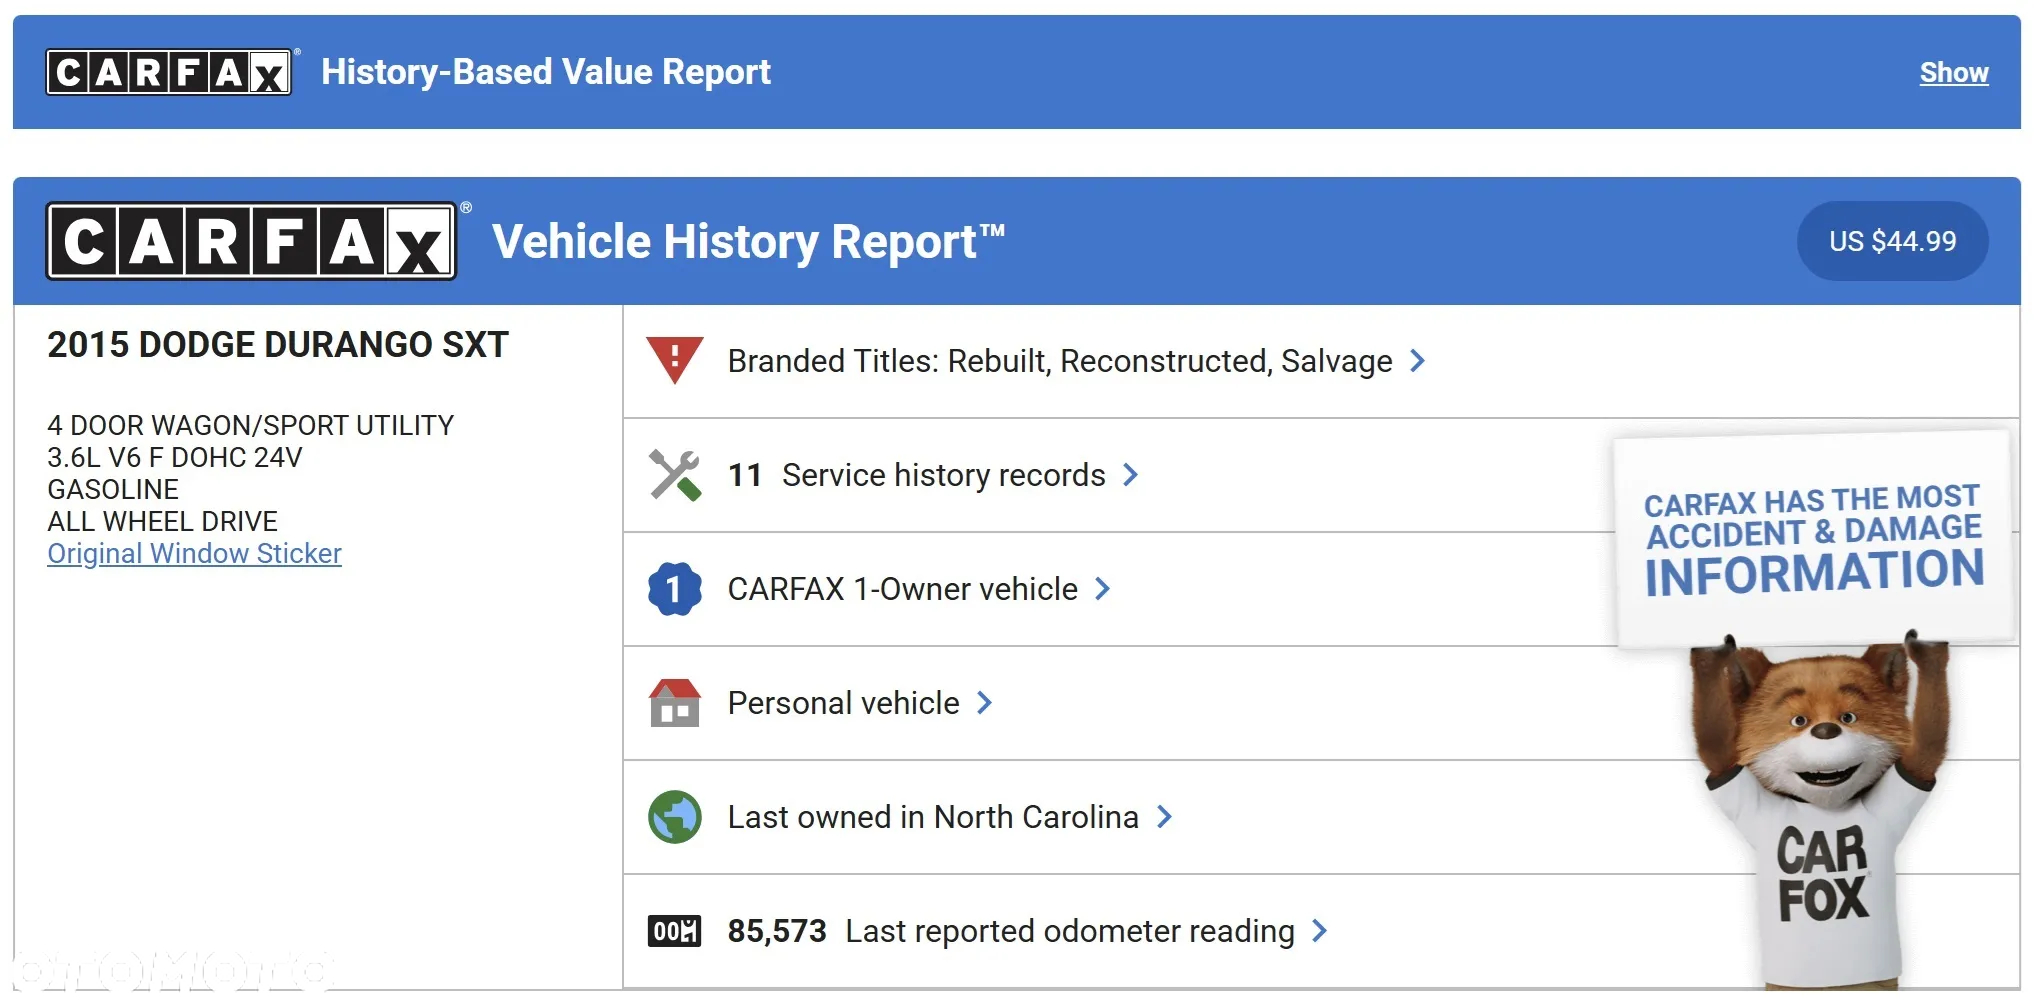Viewport: 2034px width, 1003px height.
Task: Click the CARFAX logo in Vehicle History Report header
Action: [252, 241]
